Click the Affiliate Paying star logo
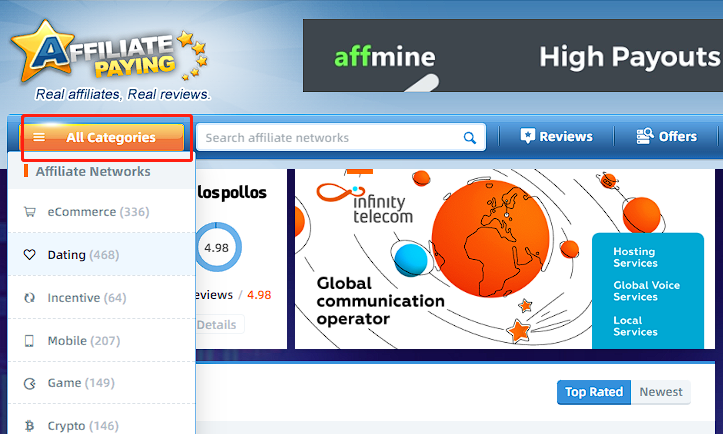The height and width of the screenshot is (434, 723). [x=109, y=51]
